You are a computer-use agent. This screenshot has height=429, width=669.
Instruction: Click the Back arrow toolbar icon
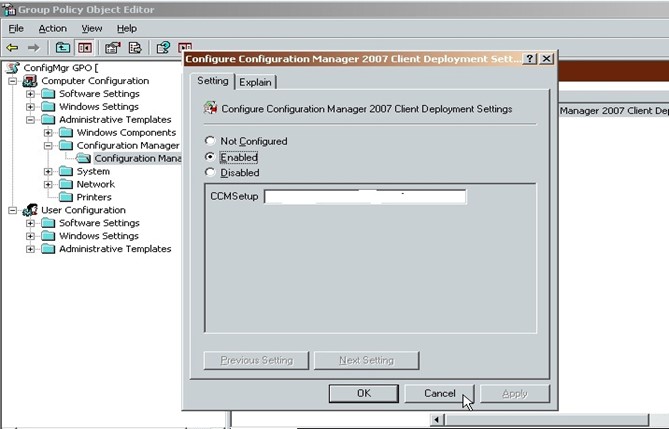click(x=12, y=47)
